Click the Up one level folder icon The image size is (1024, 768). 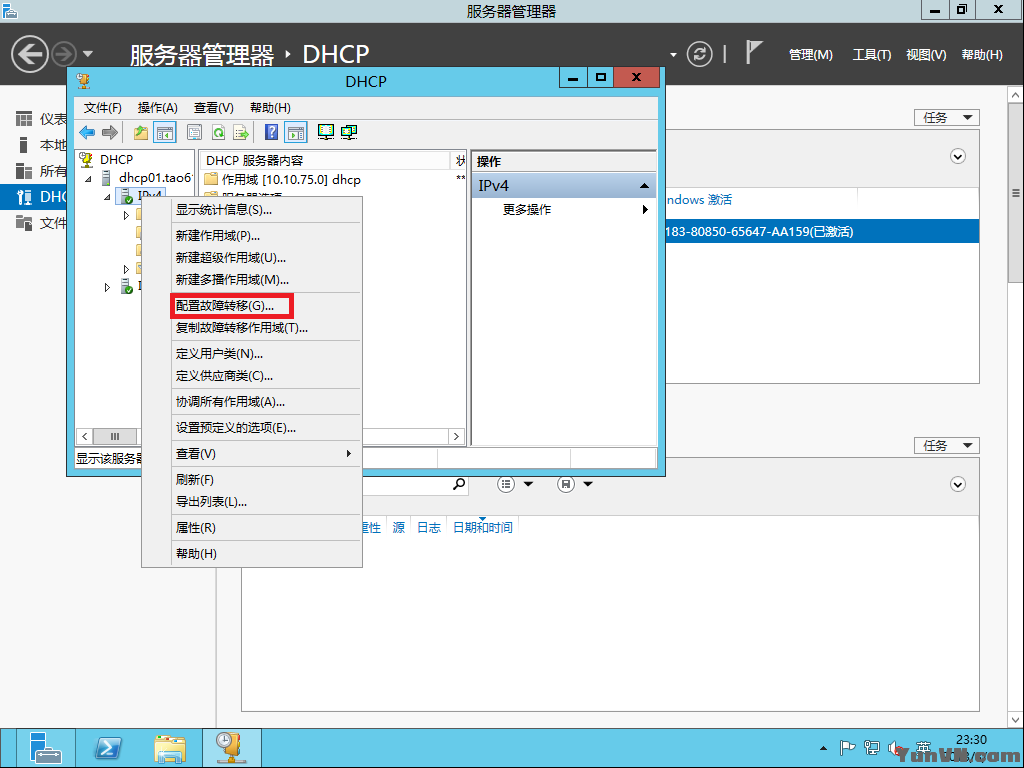(140, 133)
